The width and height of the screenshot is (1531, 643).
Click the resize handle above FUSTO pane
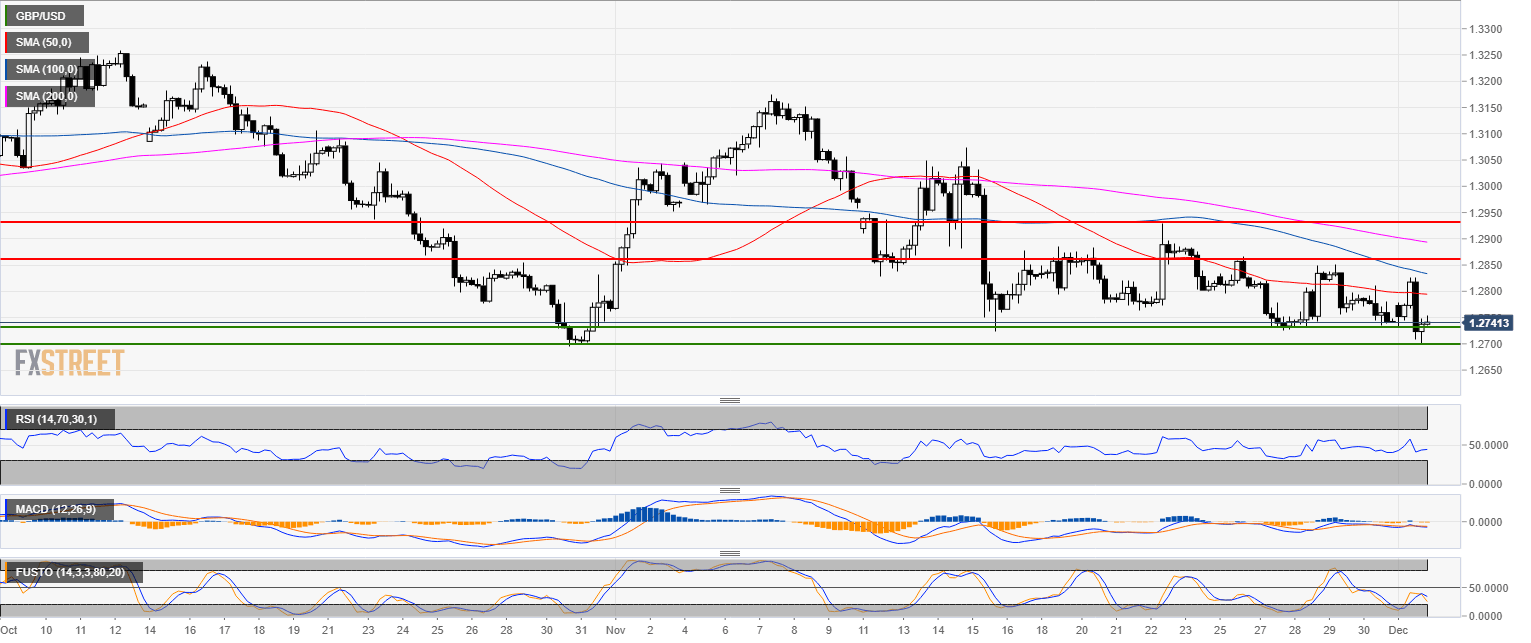(730, 553)
